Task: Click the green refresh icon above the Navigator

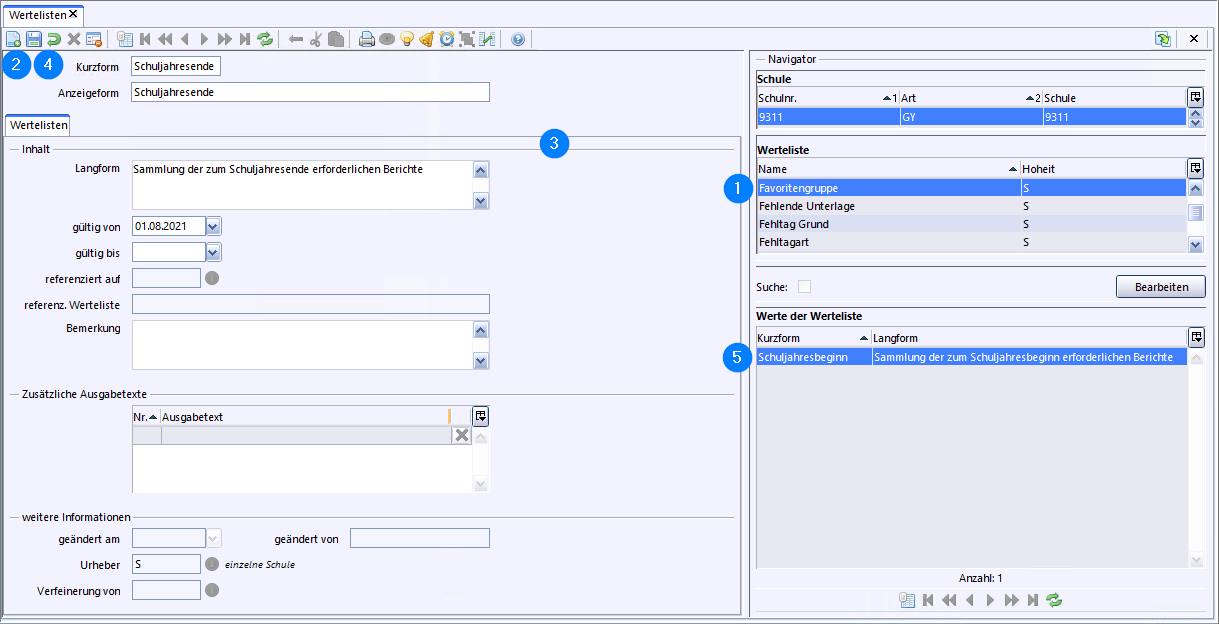Action: [x=1163, y=39]
